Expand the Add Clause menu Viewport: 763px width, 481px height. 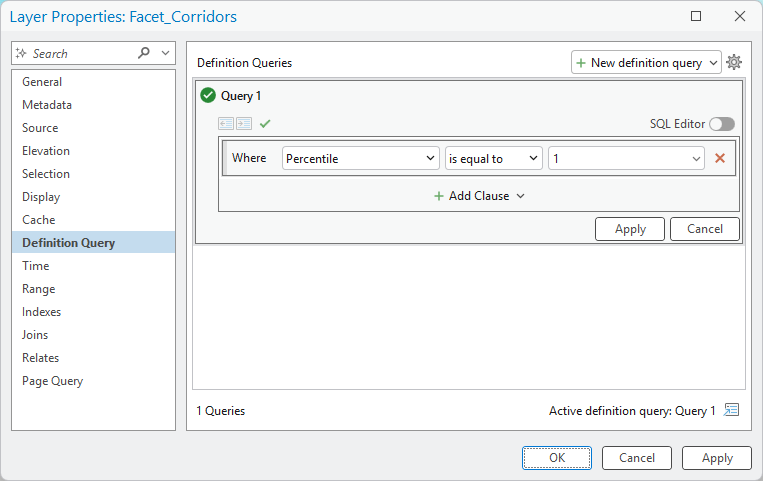pos(479,196)
